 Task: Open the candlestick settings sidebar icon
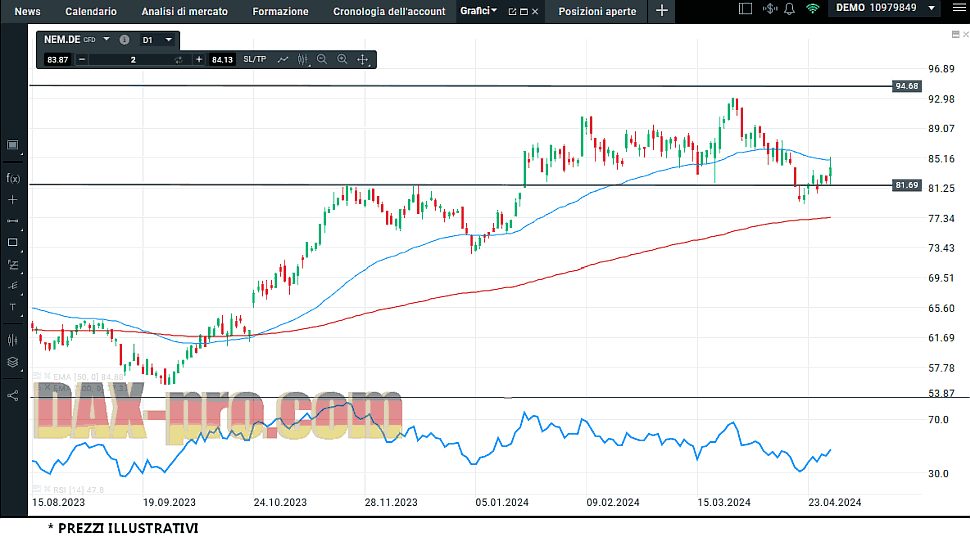click(x=12, y=340)
